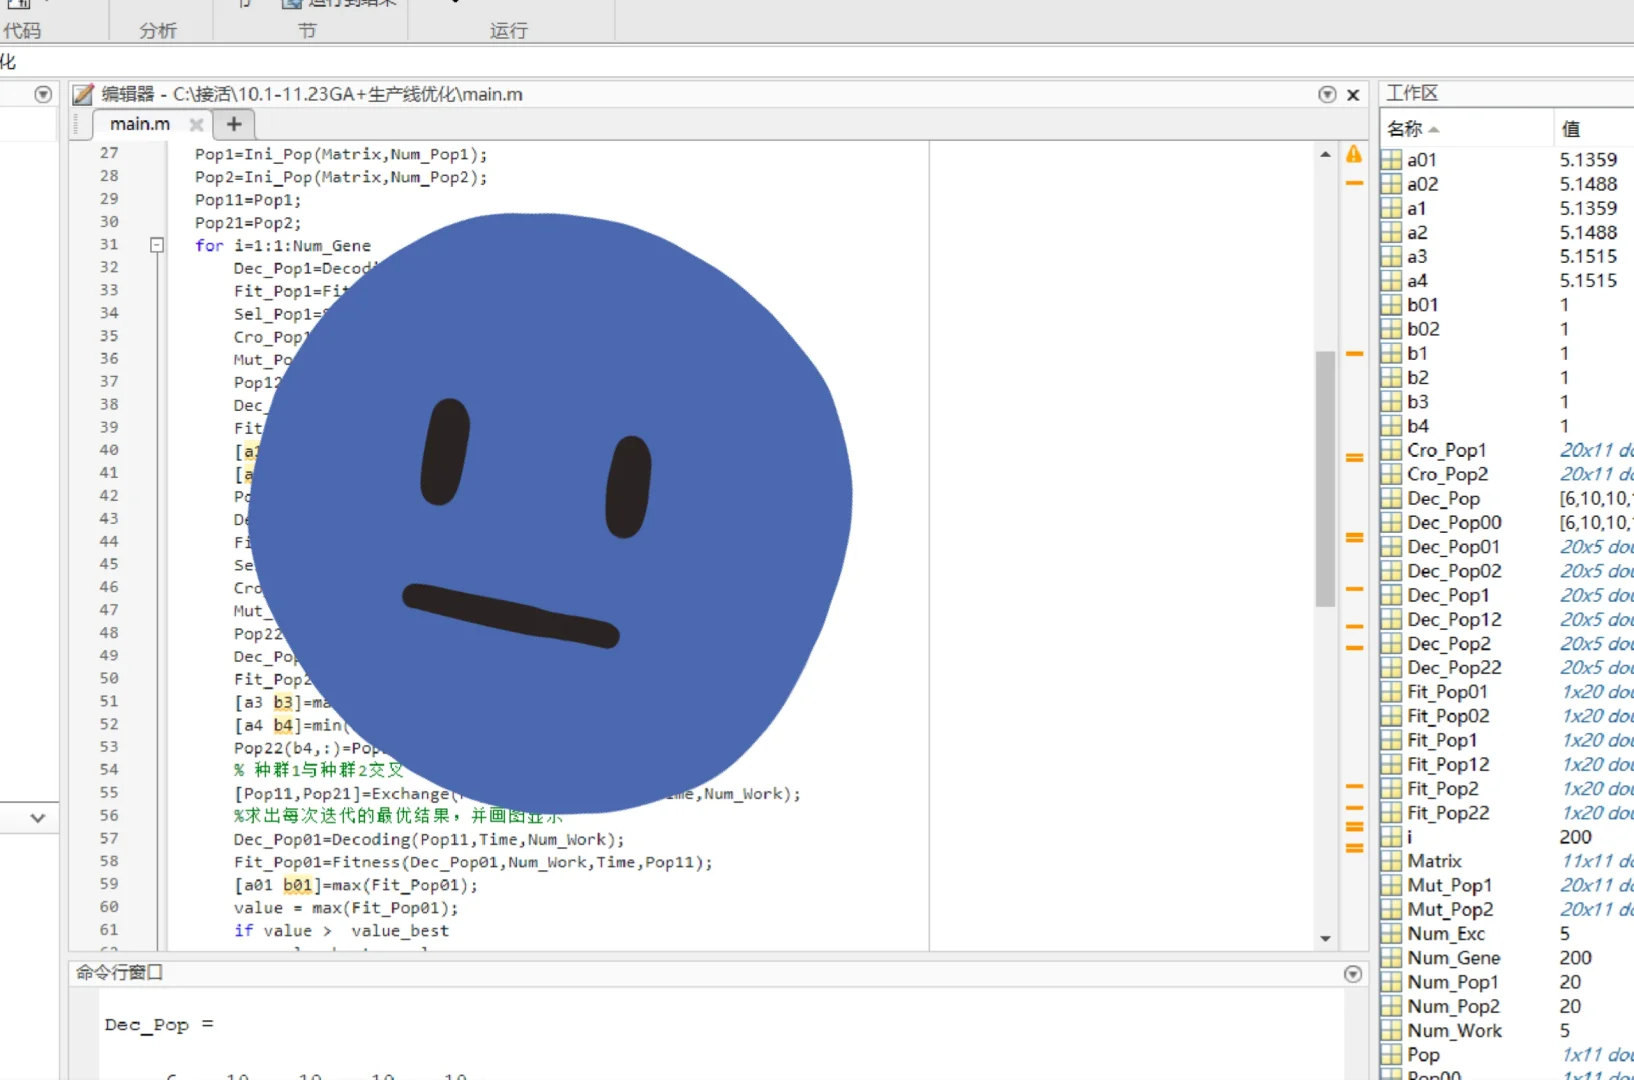Click the b3 variable icon
Image resolution: width=1634 pixels, height=1080 pixels.
[x=1391, y=402]
